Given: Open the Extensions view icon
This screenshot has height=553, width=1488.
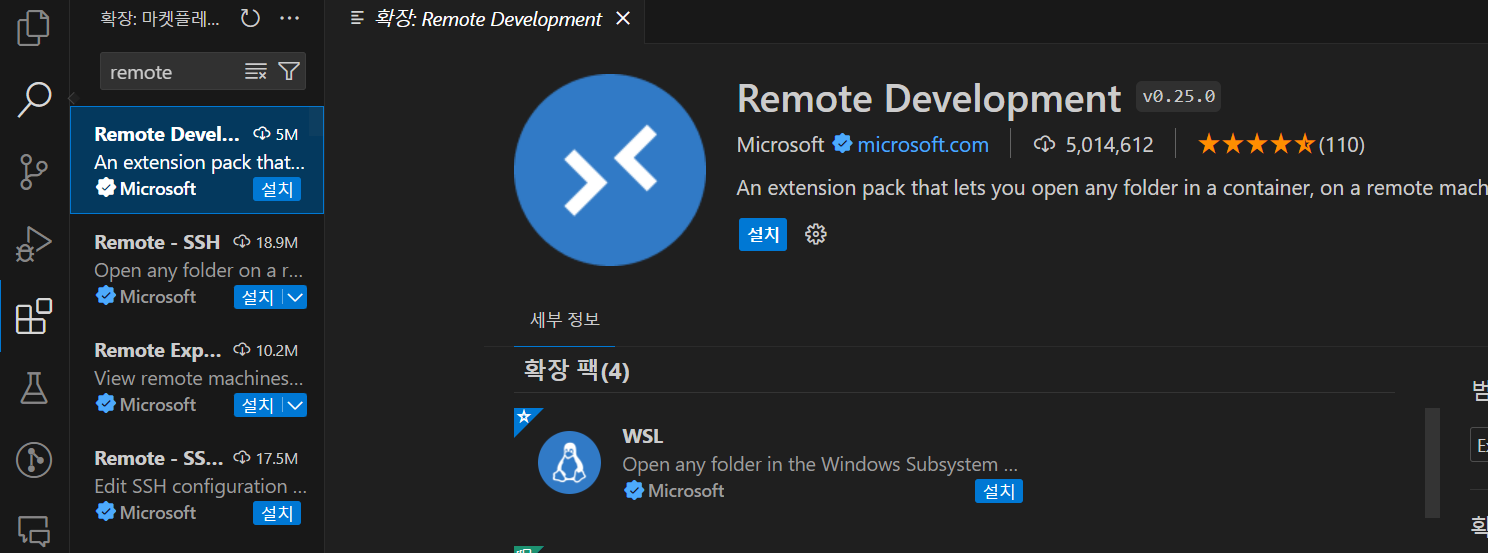Looking at the screenshot, I should pos(34,316).
